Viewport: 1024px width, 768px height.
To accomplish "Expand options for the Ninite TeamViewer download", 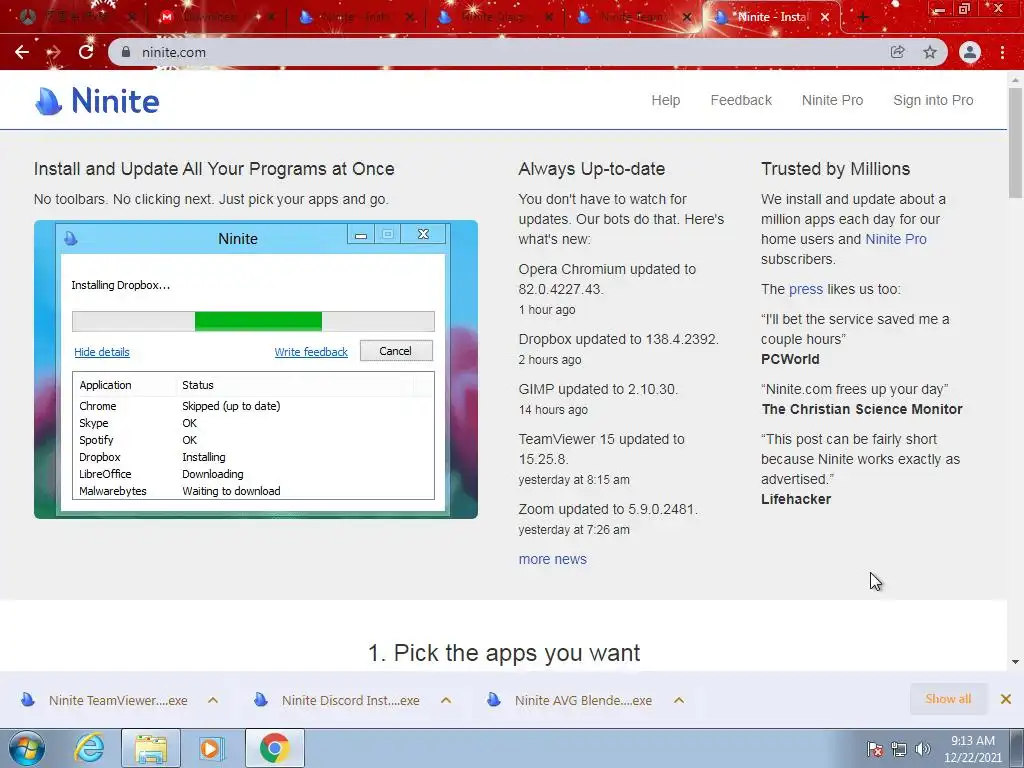I will 213,700.
